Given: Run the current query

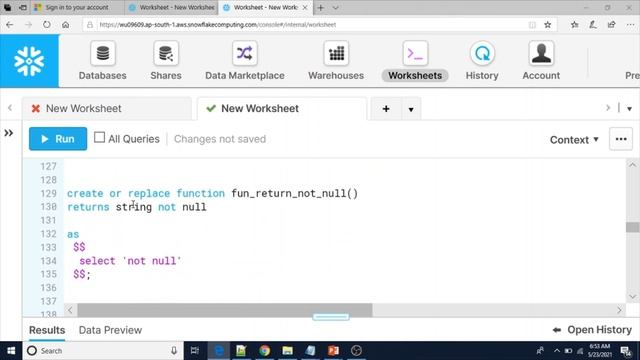Looking at the screenshot, I should point(58,139).
